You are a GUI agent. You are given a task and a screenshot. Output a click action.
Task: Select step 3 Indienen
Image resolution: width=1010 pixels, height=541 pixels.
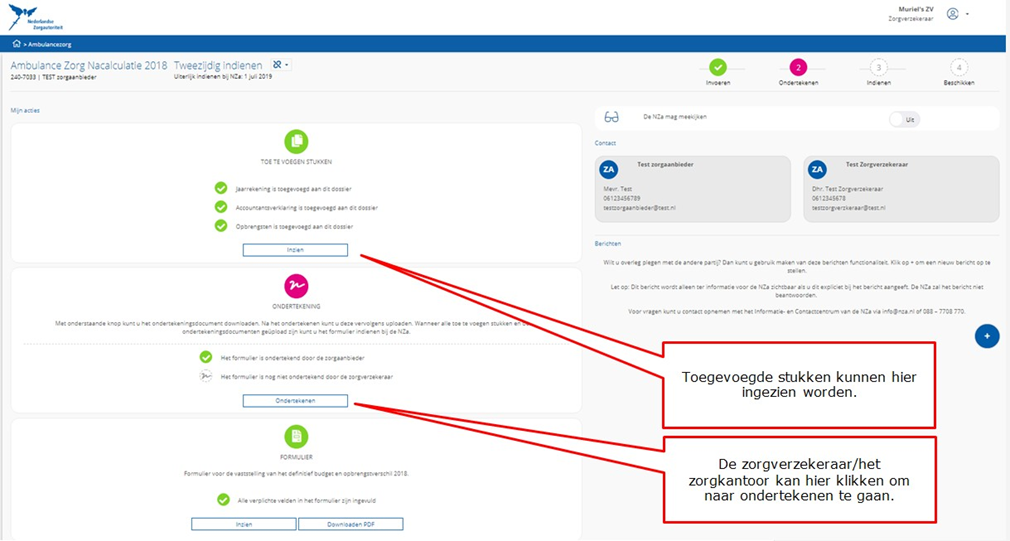coord(879,67)
